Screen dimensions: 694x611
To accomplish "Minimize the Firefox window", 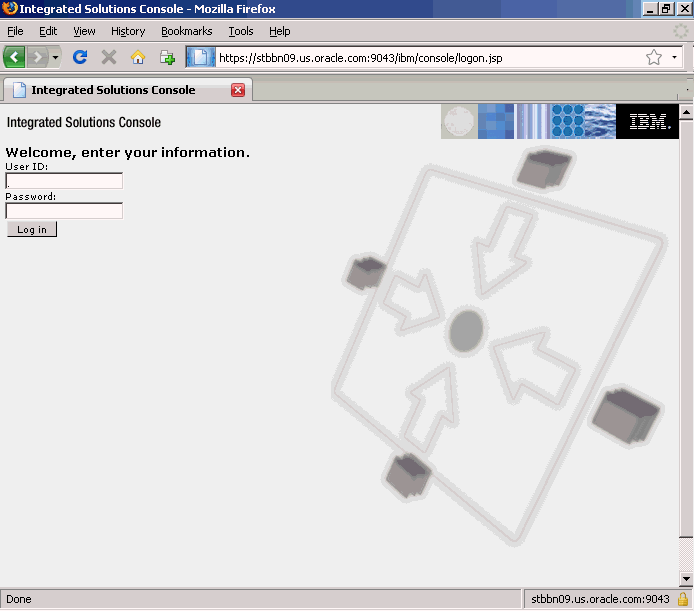I will tap(650, 8).
